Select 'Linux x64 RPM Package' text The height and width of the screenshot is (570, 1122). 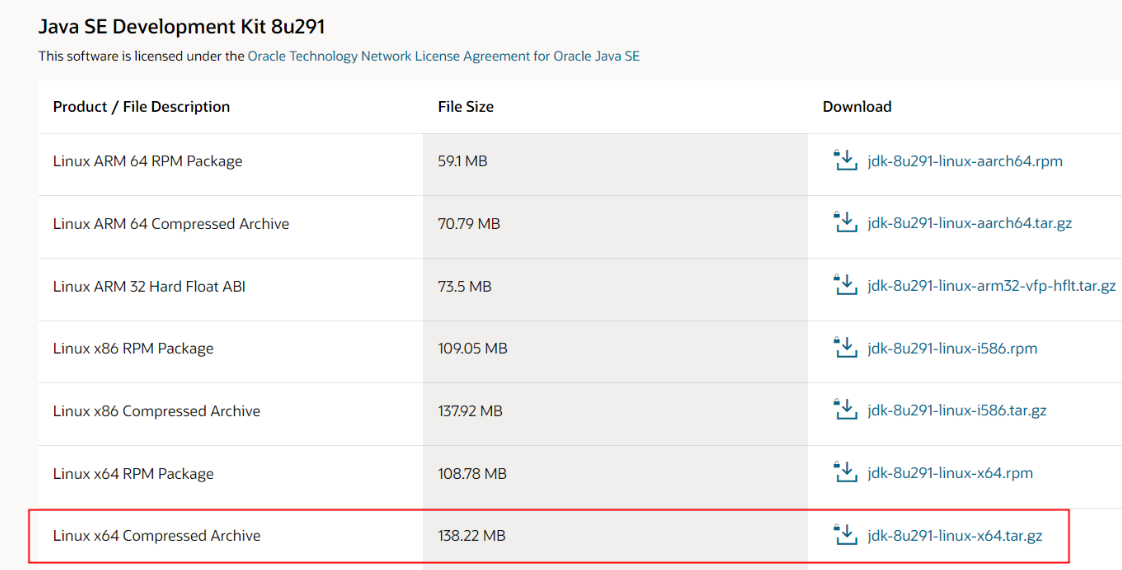(x=133, y=473)
